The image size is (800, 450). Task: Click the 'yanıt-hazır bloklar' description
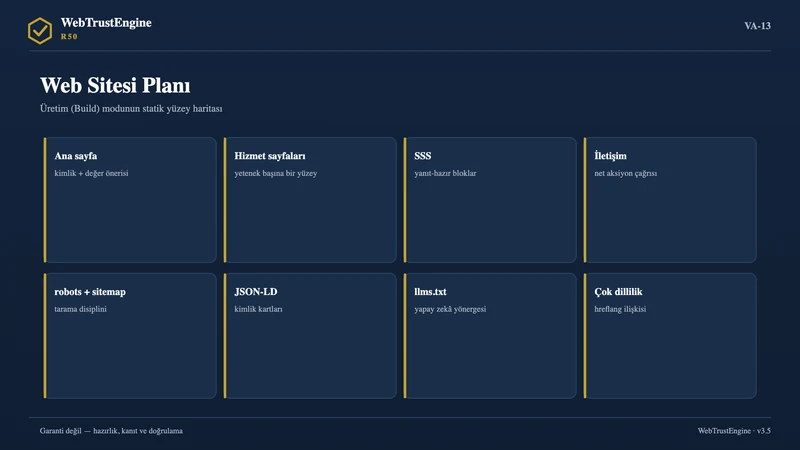445,173
